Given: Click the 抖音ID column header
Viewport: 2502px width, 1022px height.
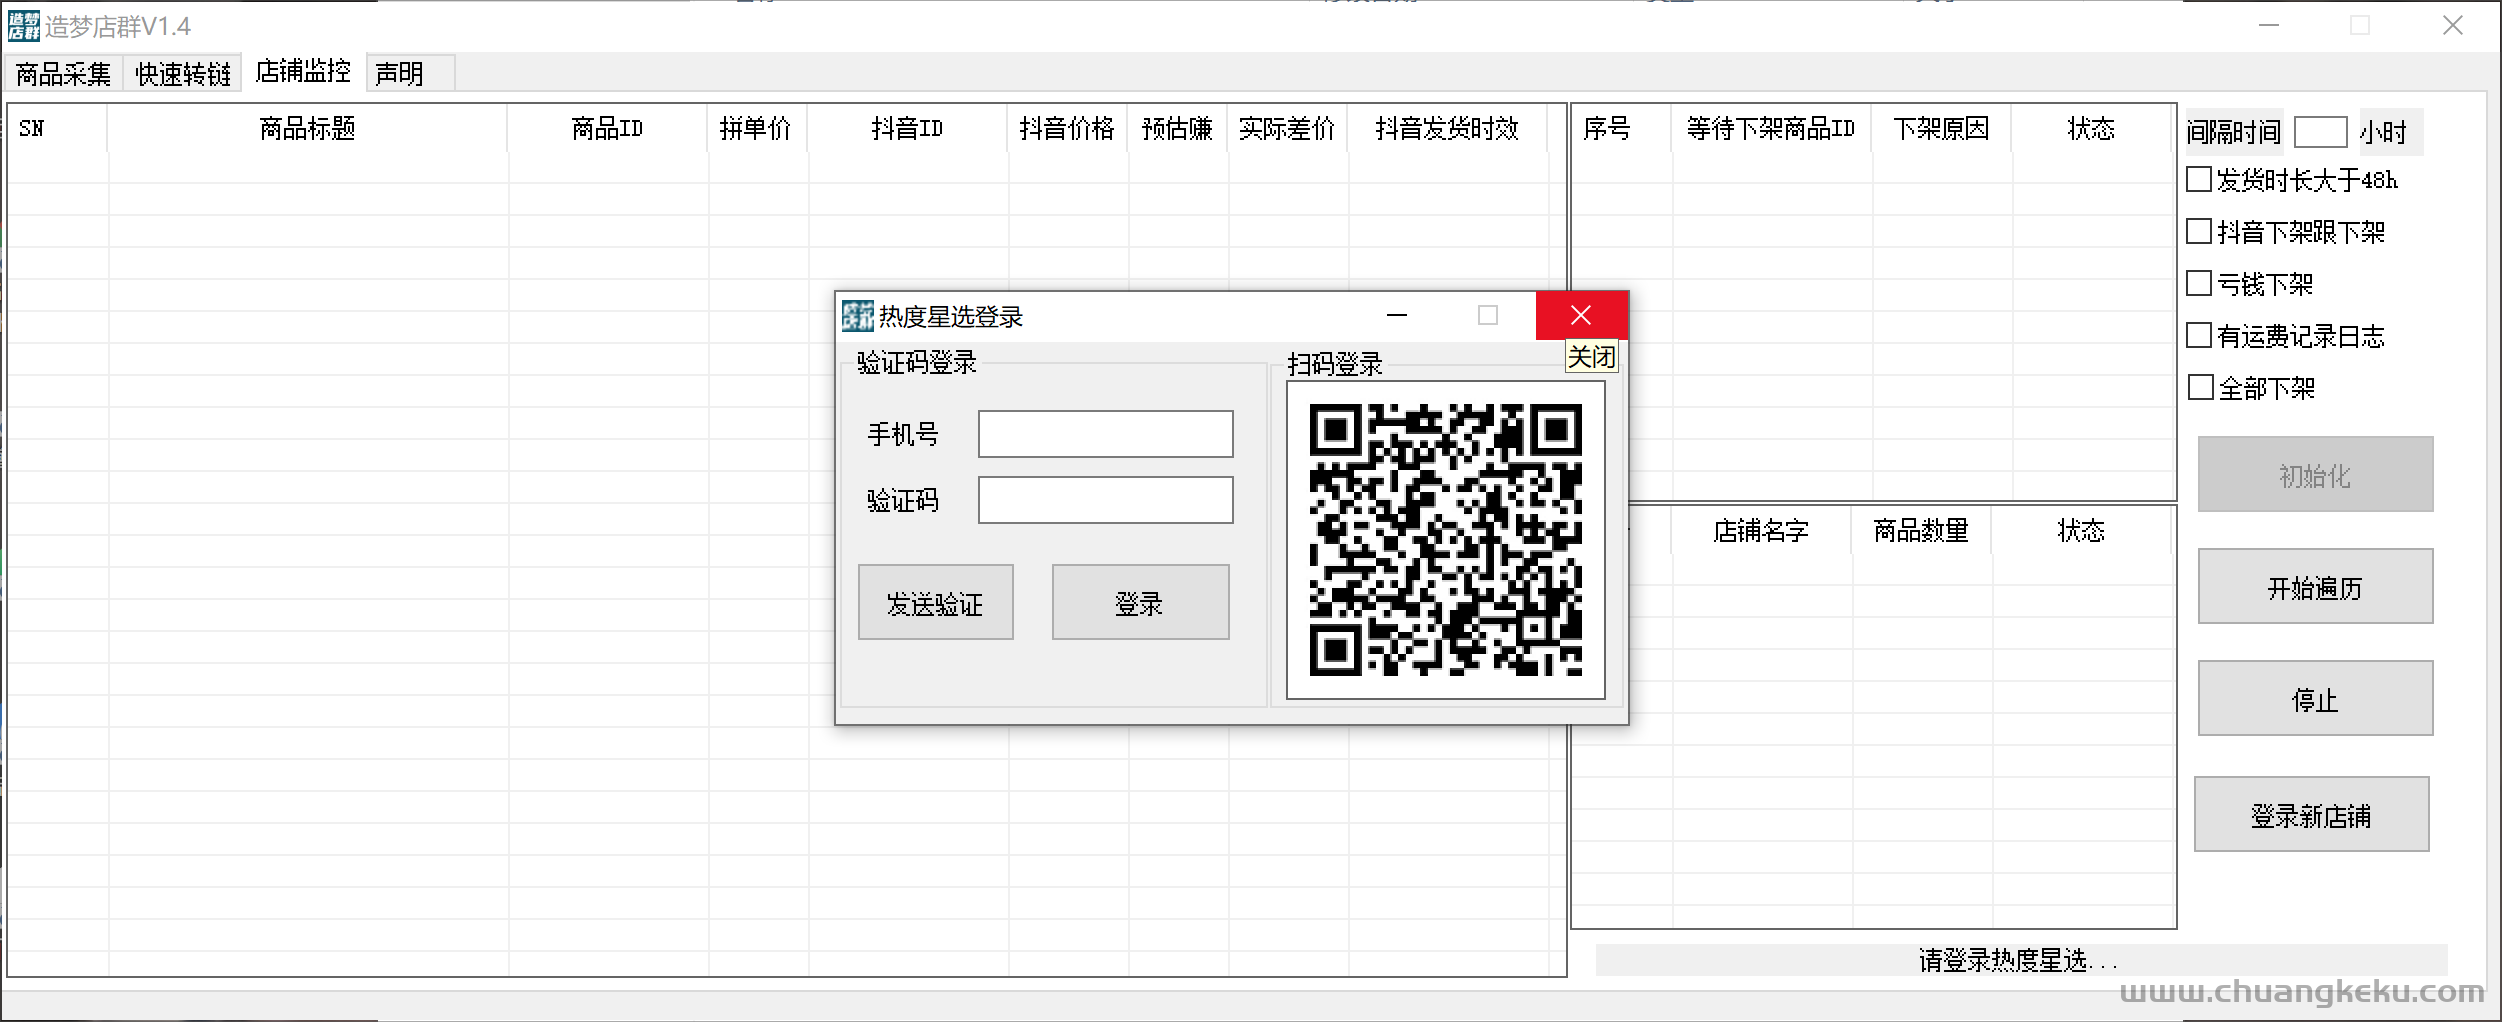Looking at the screenshot, I should click(x=907, y=129).
